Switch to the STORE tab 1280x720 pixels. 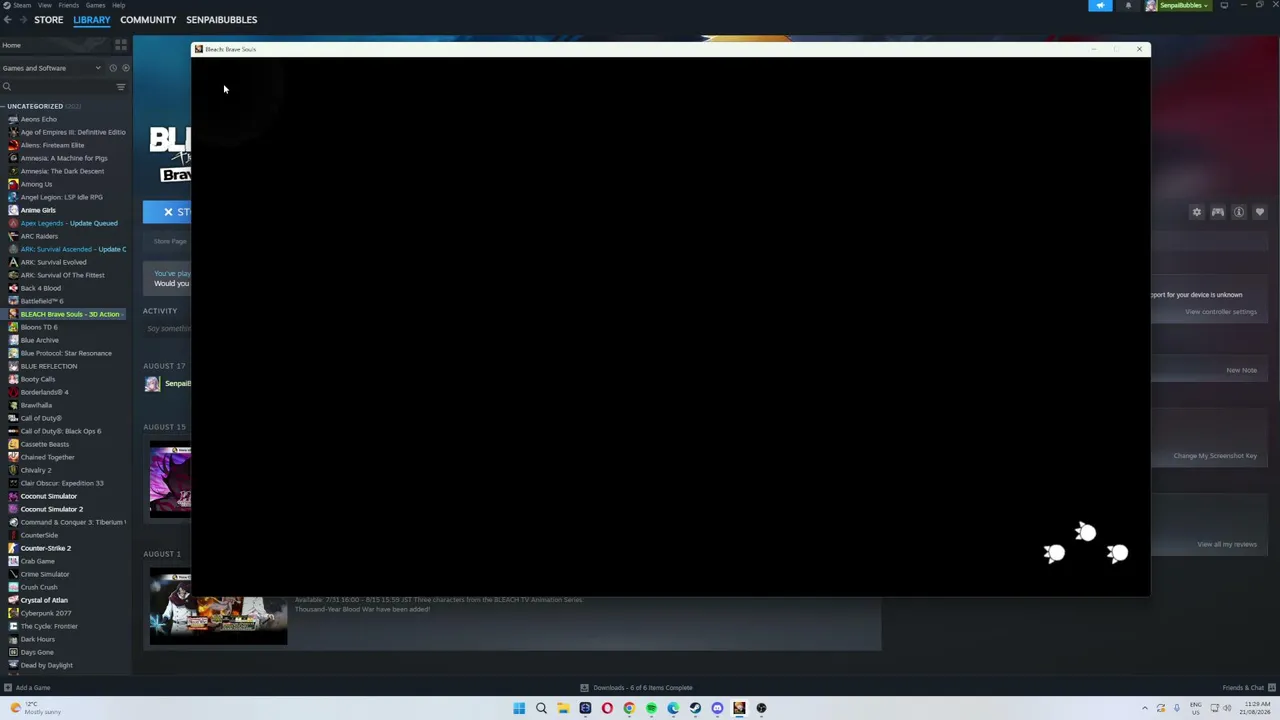point(48,20)
